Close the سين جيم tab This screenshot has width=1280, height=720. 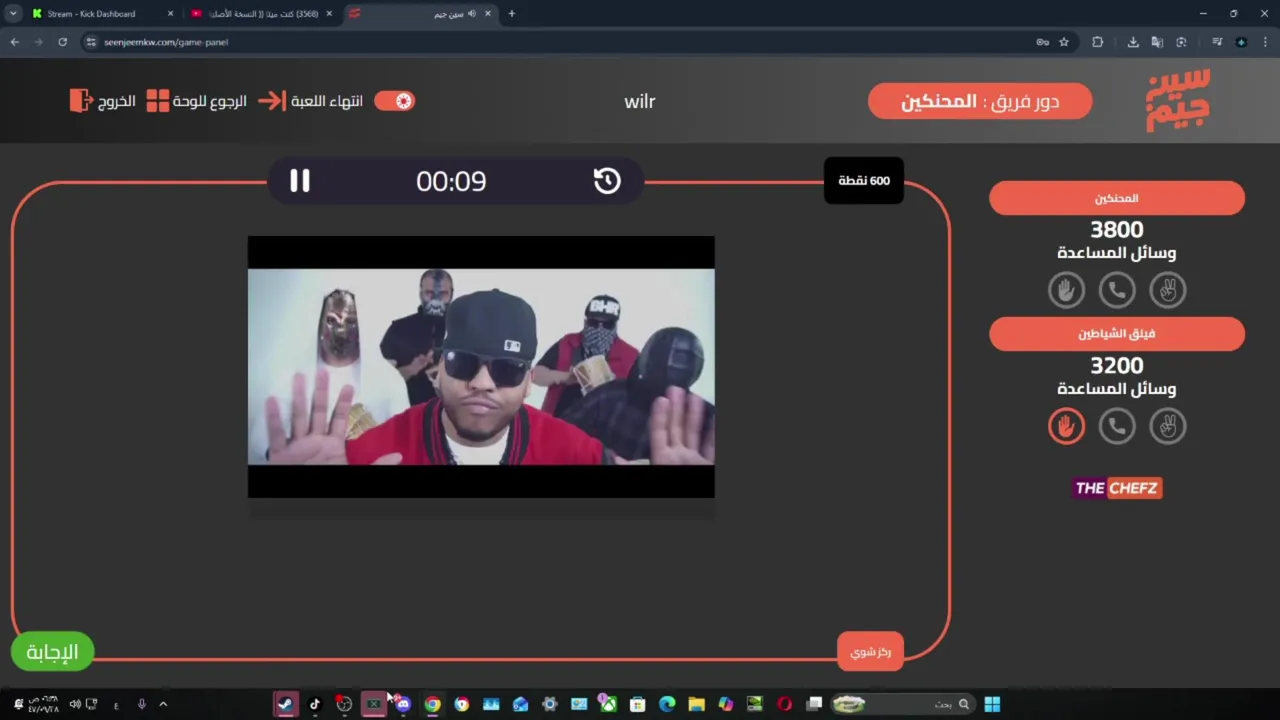(488, 14)
